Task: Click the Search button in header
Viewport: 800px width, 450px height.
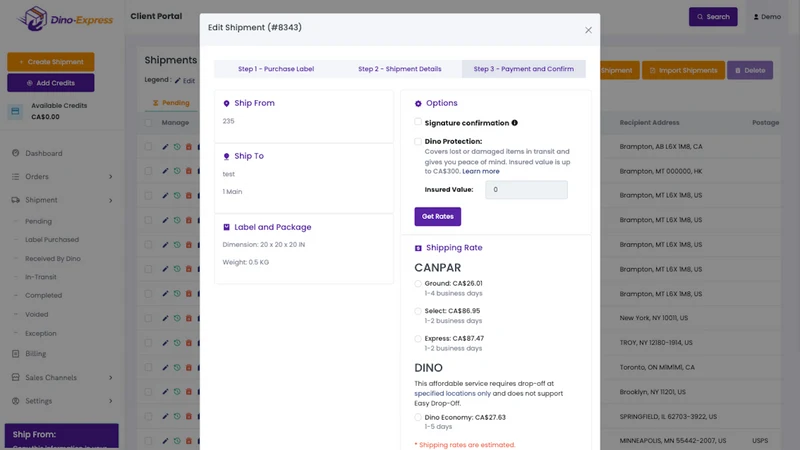Action: [x=713, y=17]
